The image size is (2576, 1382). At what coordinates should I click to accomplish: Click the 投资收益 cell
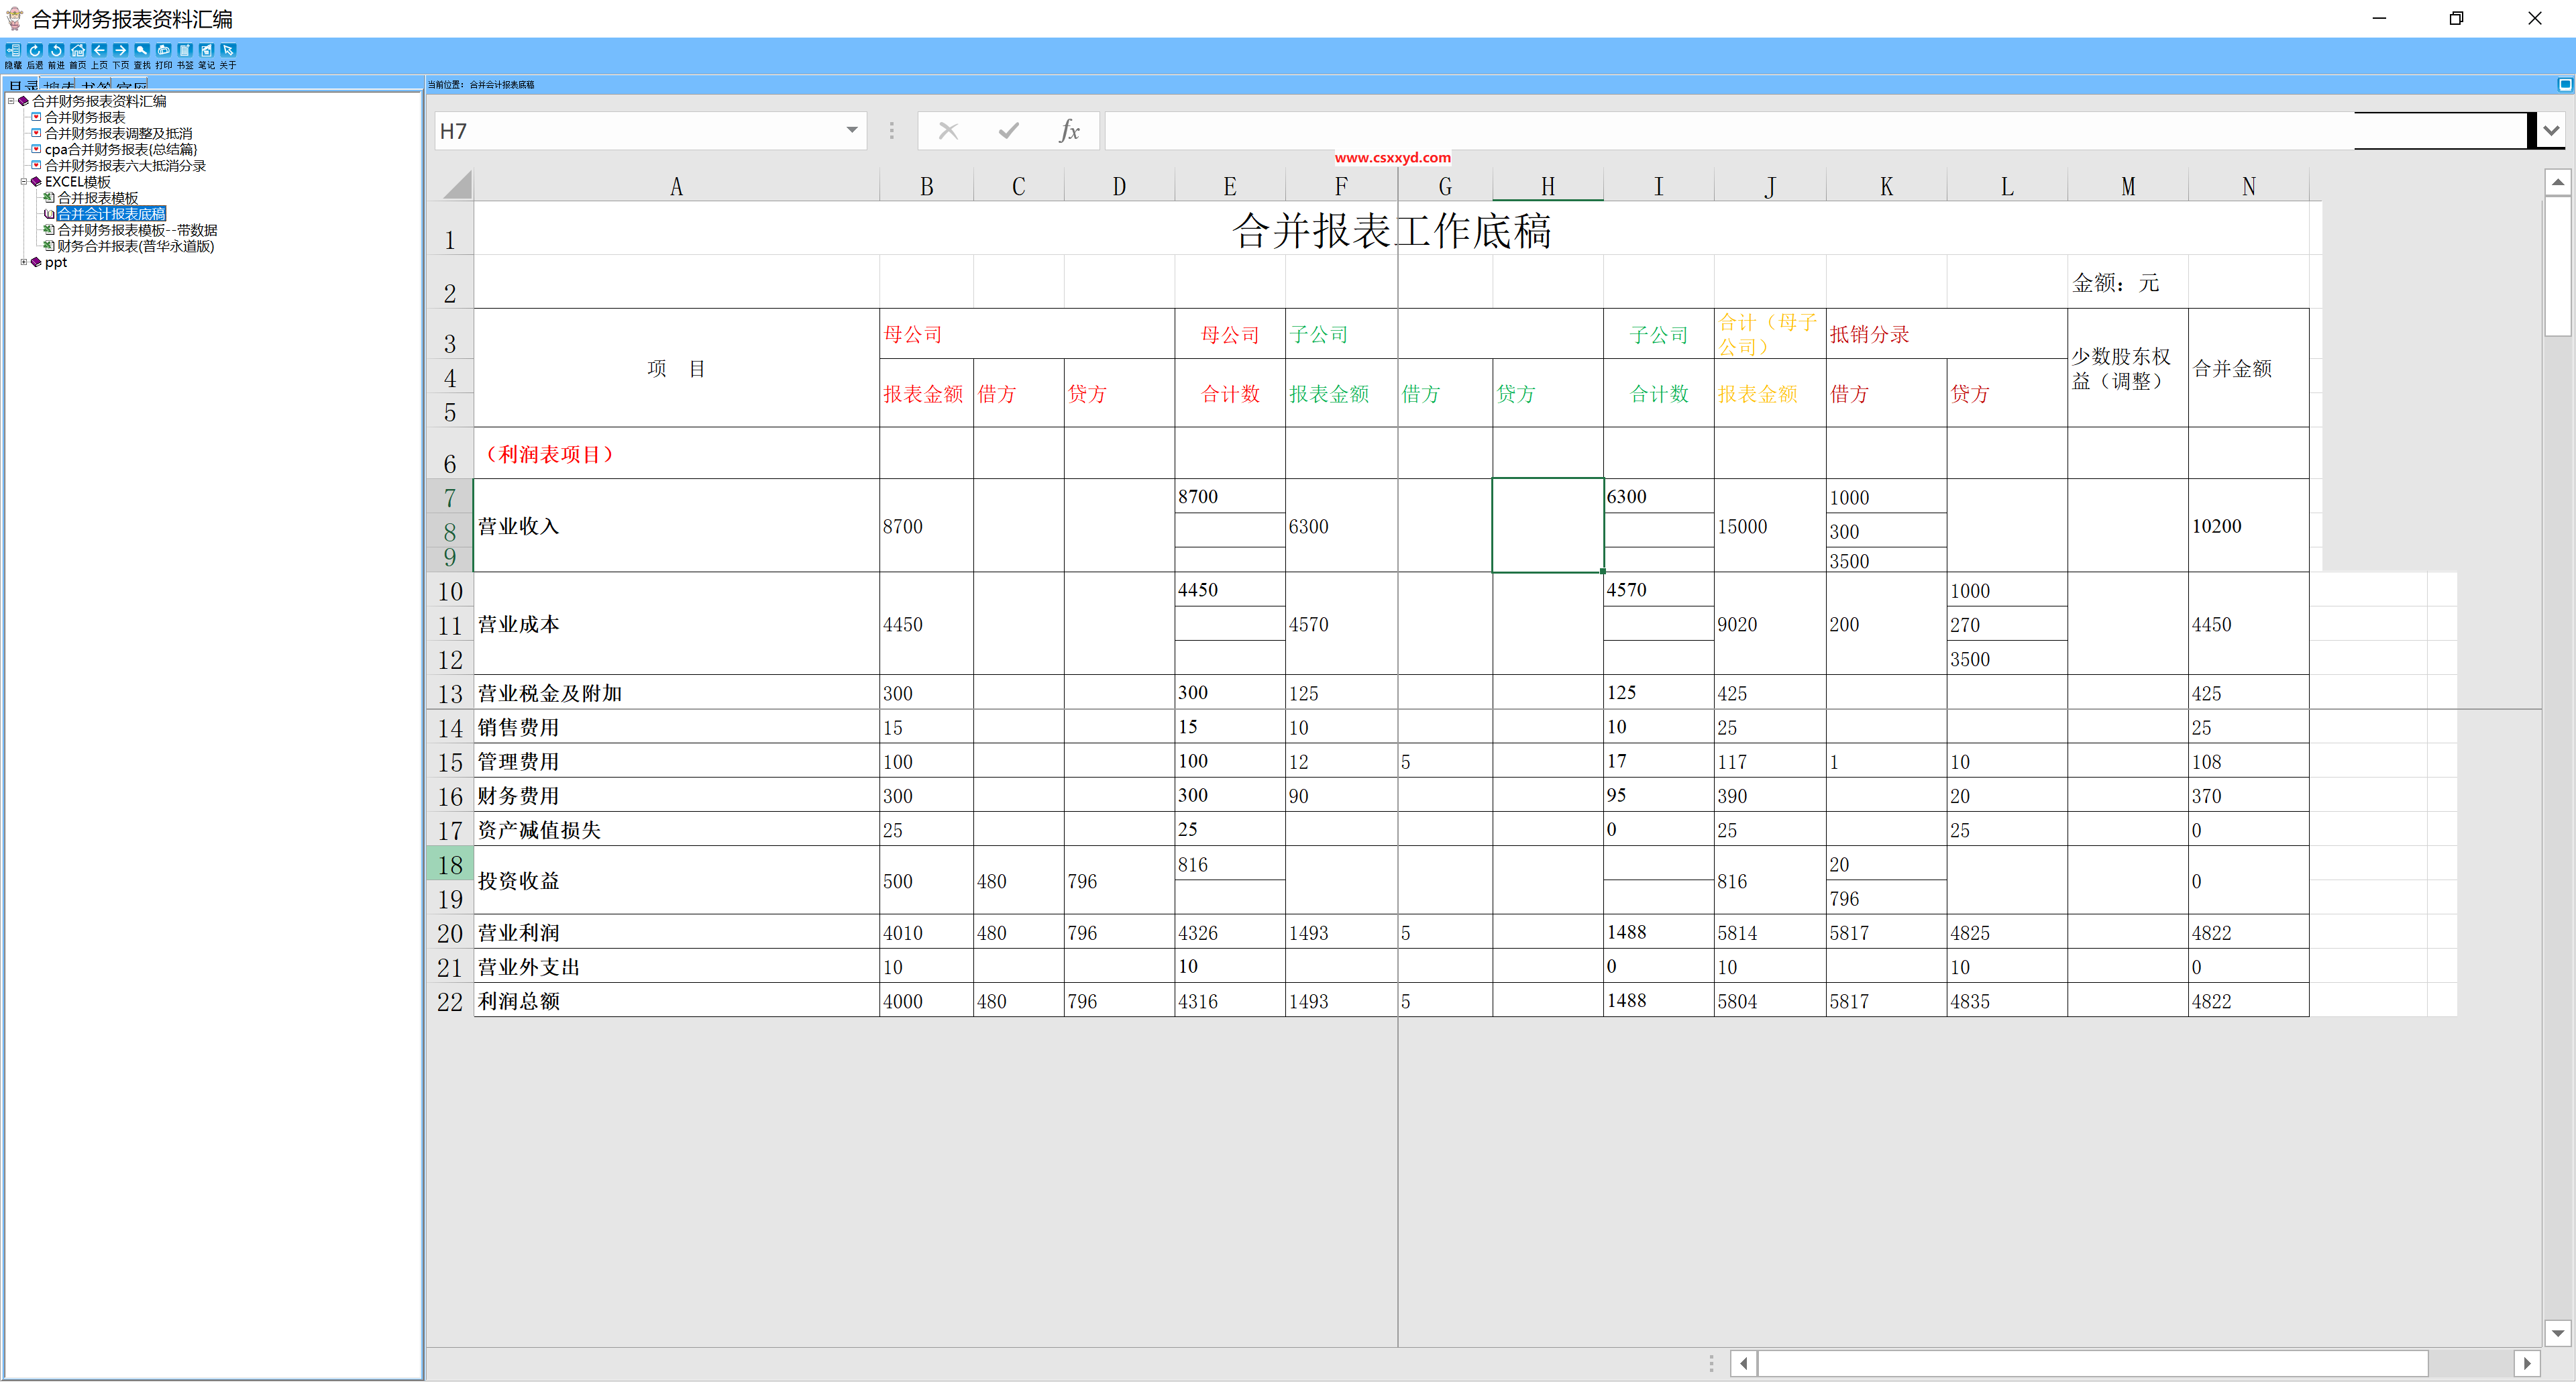click(x=676, y=881)
